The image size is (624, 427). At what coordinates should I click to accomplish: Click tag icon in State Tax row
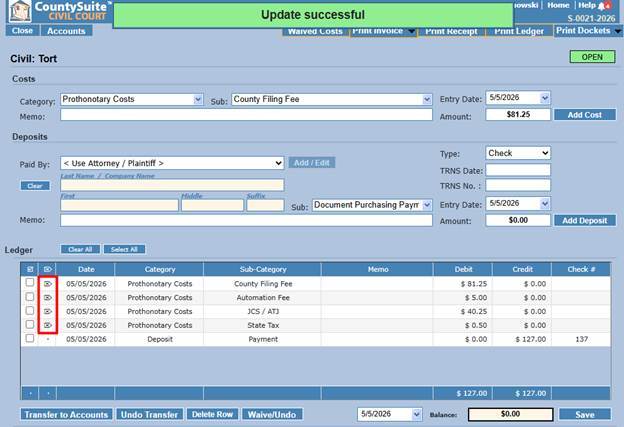[x=48, y=325]
